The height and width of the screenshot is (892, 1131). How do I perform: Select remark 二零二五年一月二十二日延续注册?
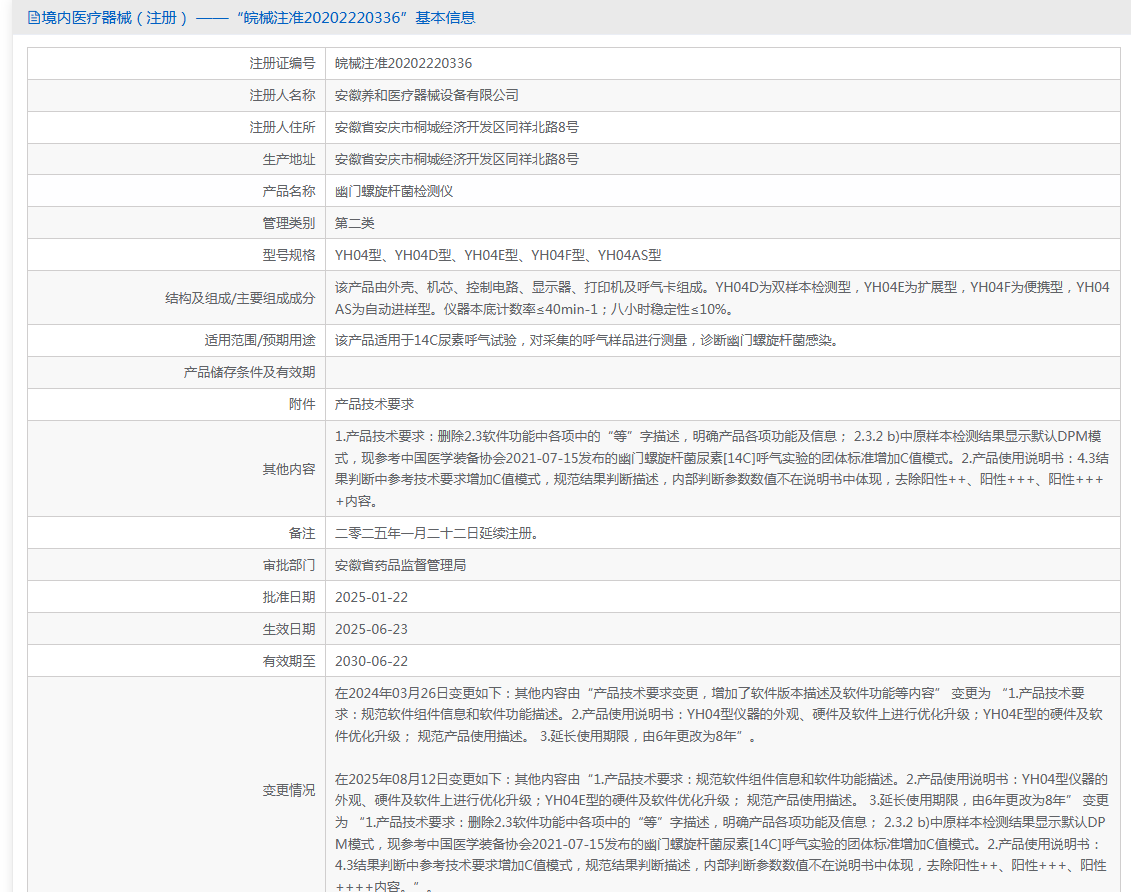click(436, 533)
